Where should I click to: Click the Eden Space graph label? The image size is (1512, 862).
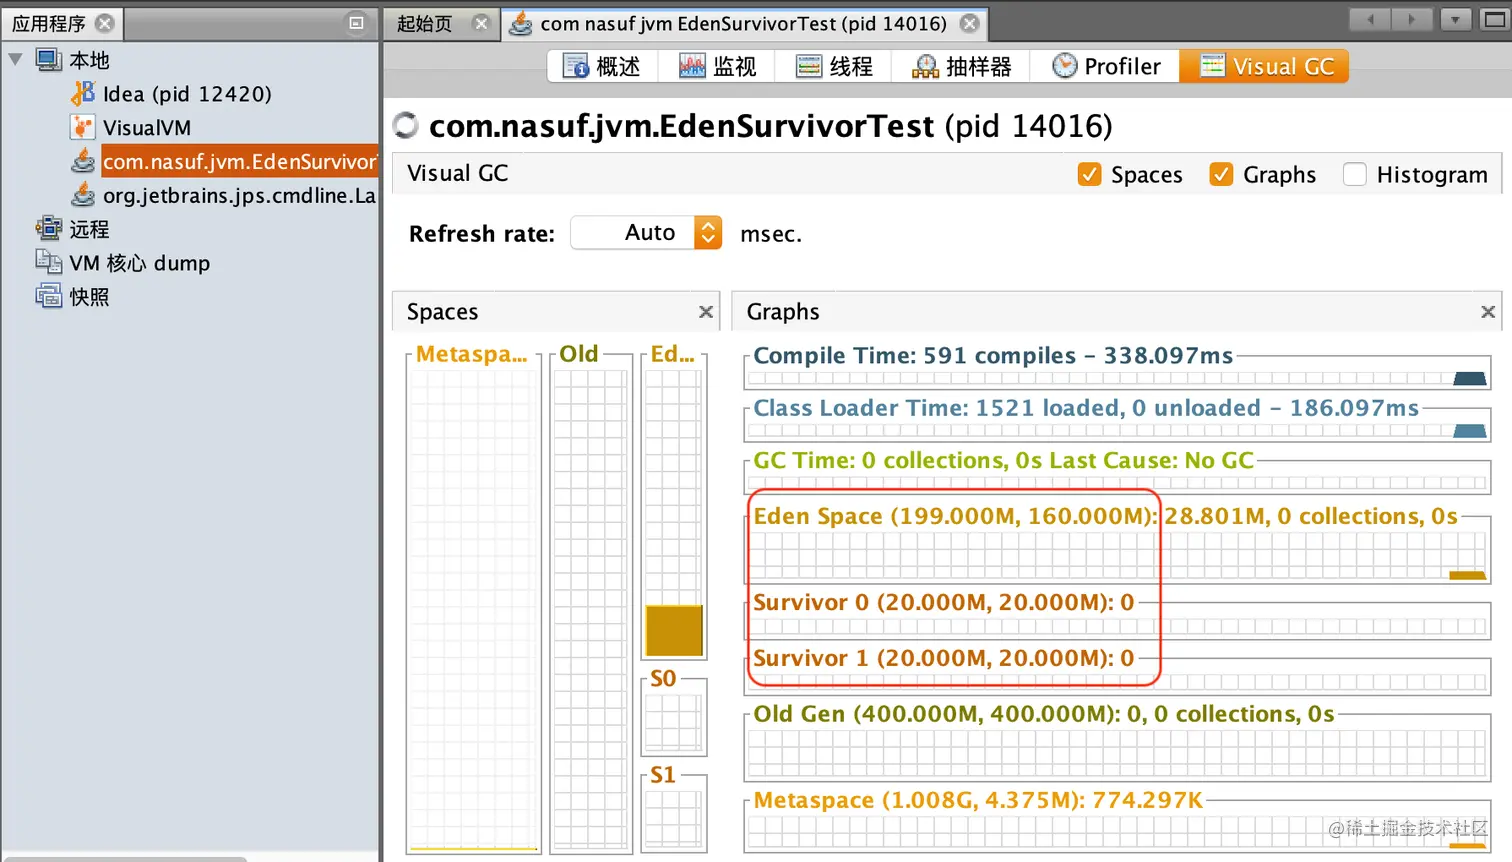click(x=1105, y=516)
